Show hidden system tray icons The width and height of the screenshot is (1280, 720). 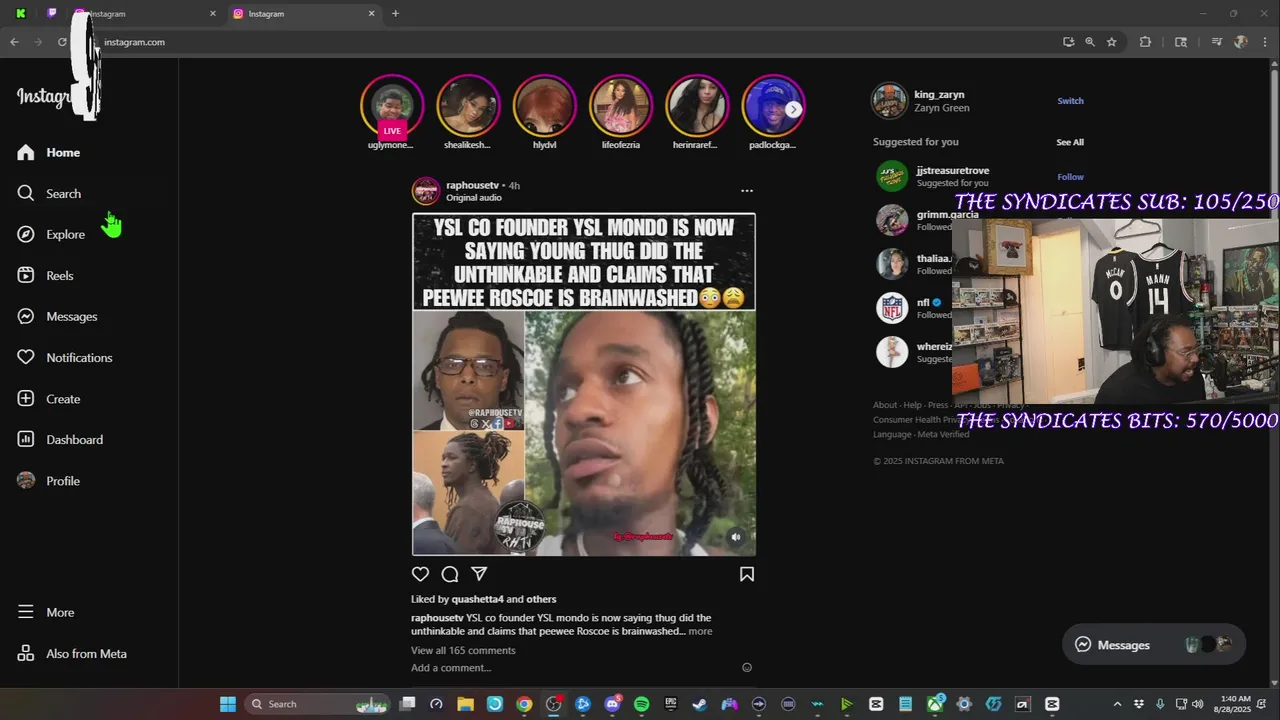[1117, 704]
